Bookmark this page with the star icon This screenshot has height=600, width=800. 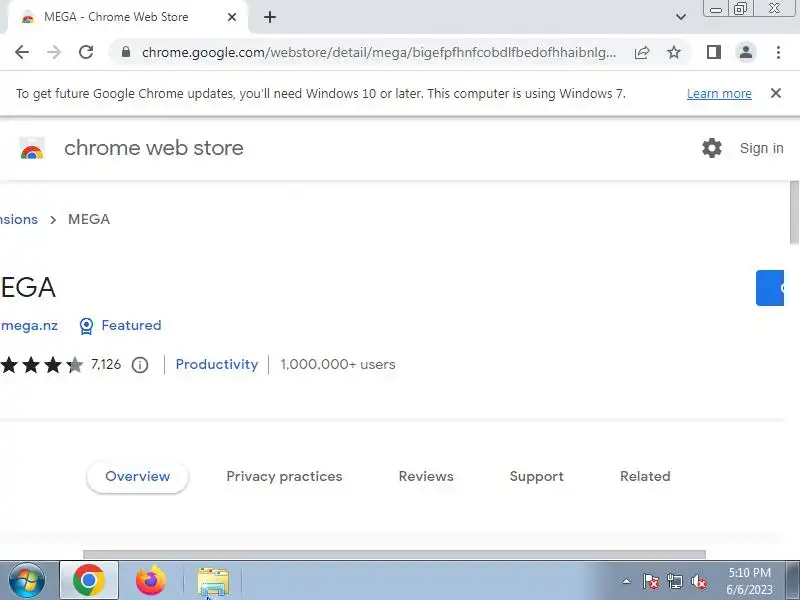[674, 52]
